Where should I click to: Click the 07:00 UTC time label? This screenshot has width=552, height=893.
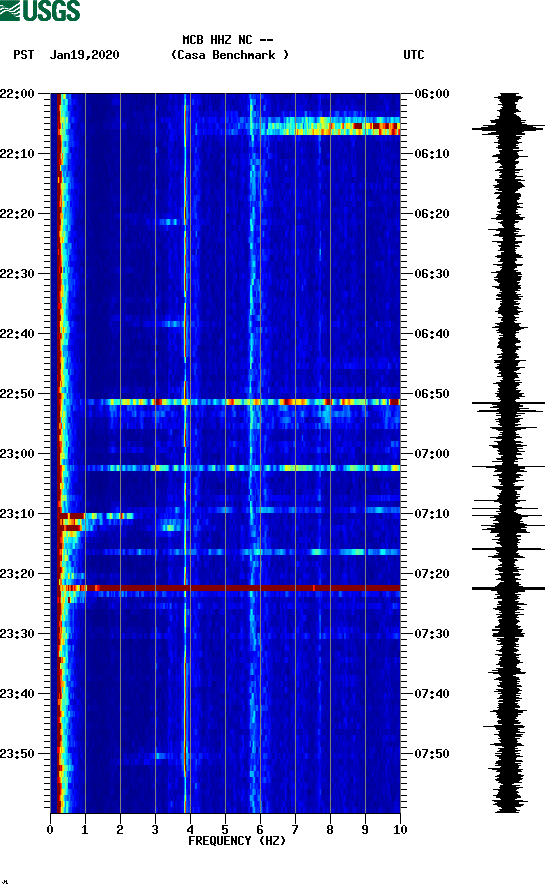pos(432,454)
